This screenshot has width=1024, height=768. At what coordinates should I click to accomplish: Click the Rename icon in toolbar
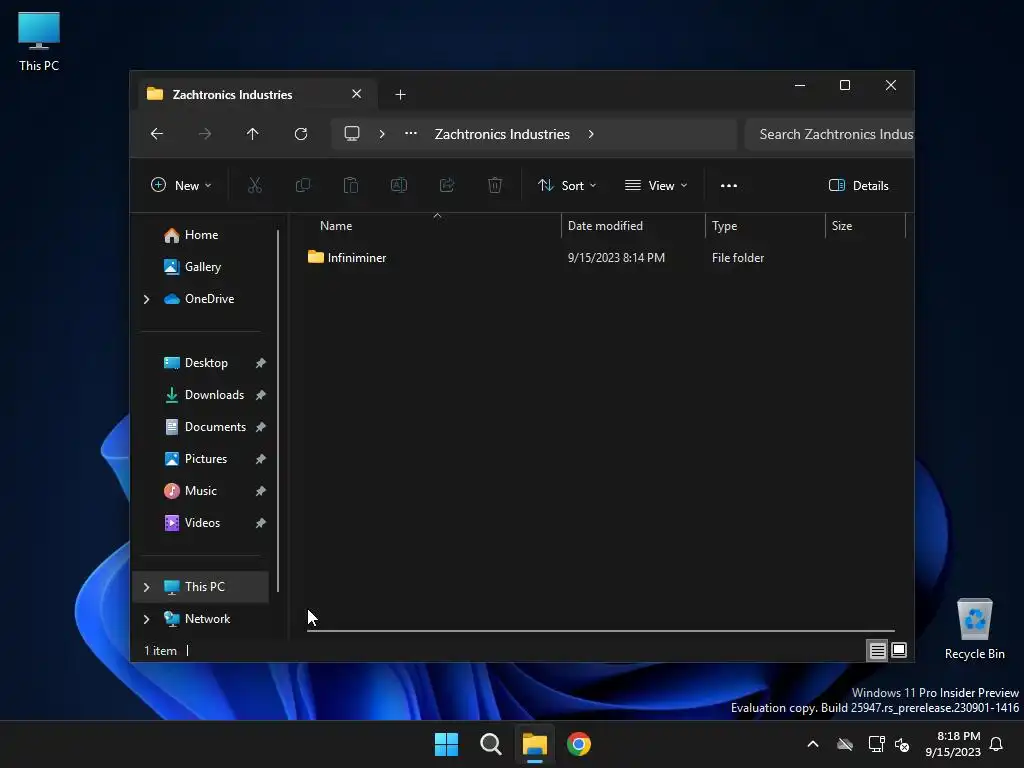398,185
